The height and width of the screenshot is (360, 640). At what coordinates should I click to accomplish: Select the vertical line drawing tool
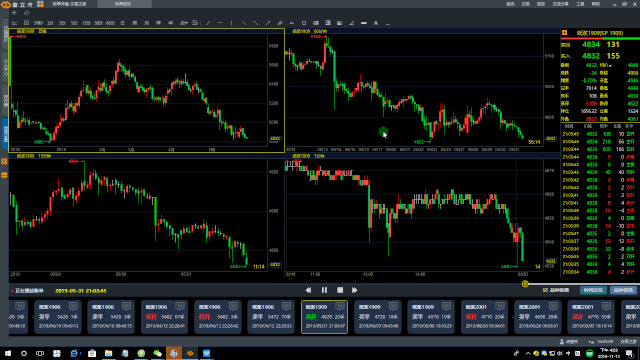pos(231,23)
